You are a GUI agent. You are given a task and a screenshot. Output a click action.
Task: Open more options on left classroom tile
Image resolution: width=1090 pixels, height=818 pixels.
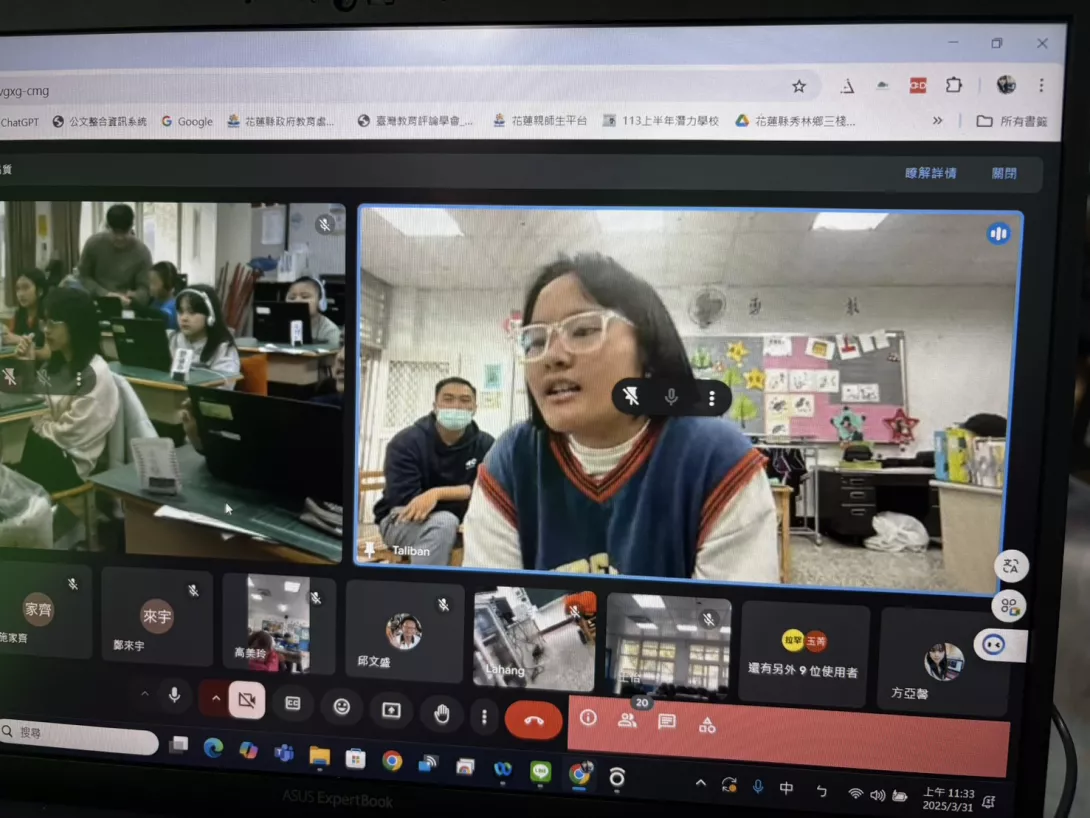[x=79, y=379]
